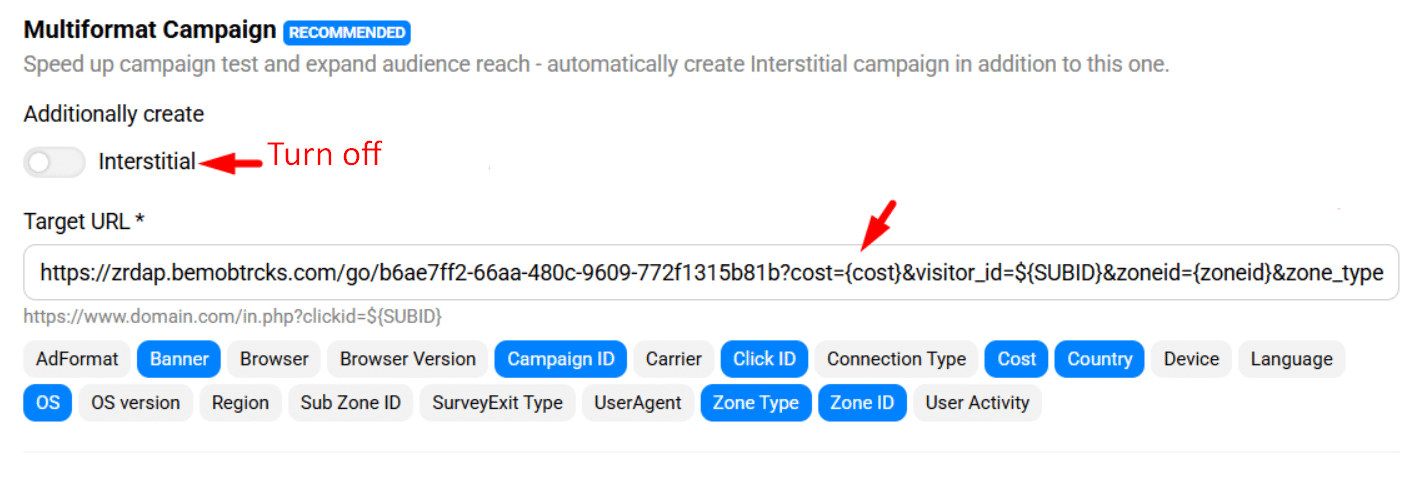This screenshot has width=1425, height=486.
Task: Insert the Region macro tag
Action: (240, 403)
